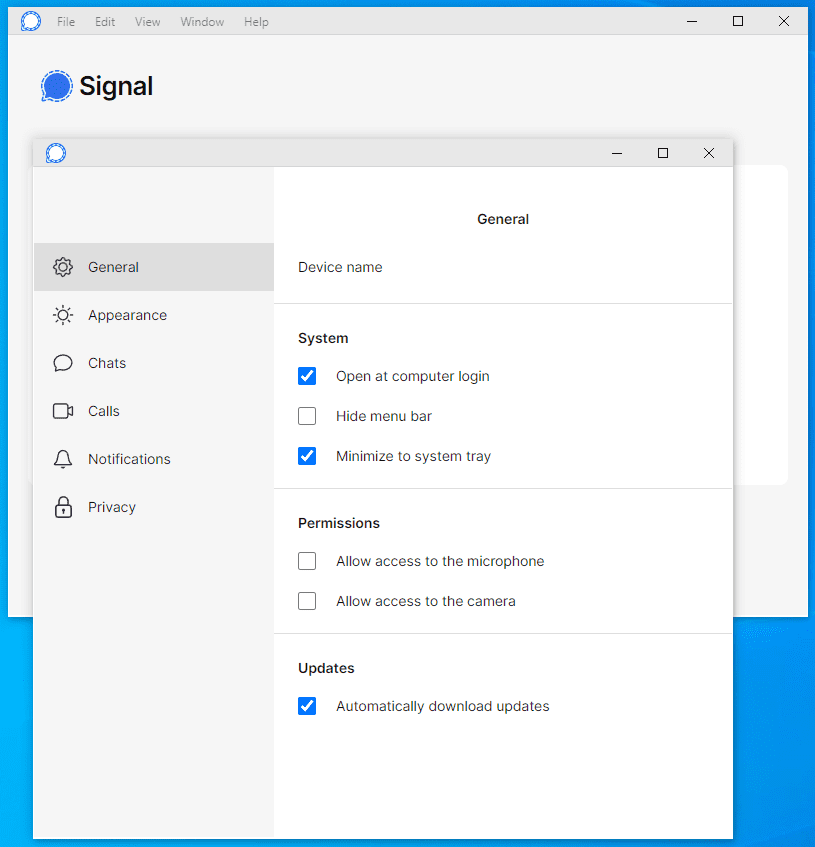Select the Calls video camera icon
Viewport: 815px width, 847px height.
click(x=63, y=411)
